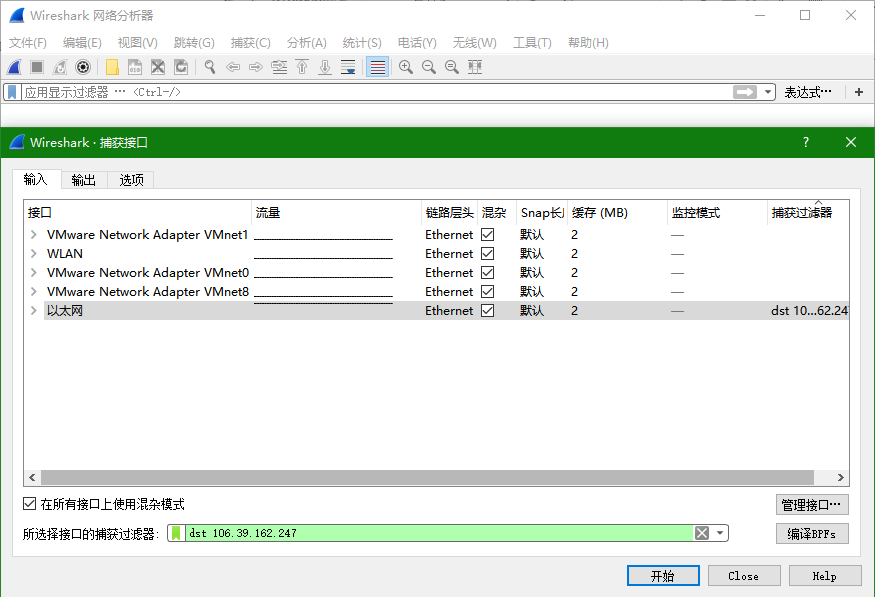Click the start capture shark fin icon
This screenshot has width=875, height=597.
coord(14,68)
